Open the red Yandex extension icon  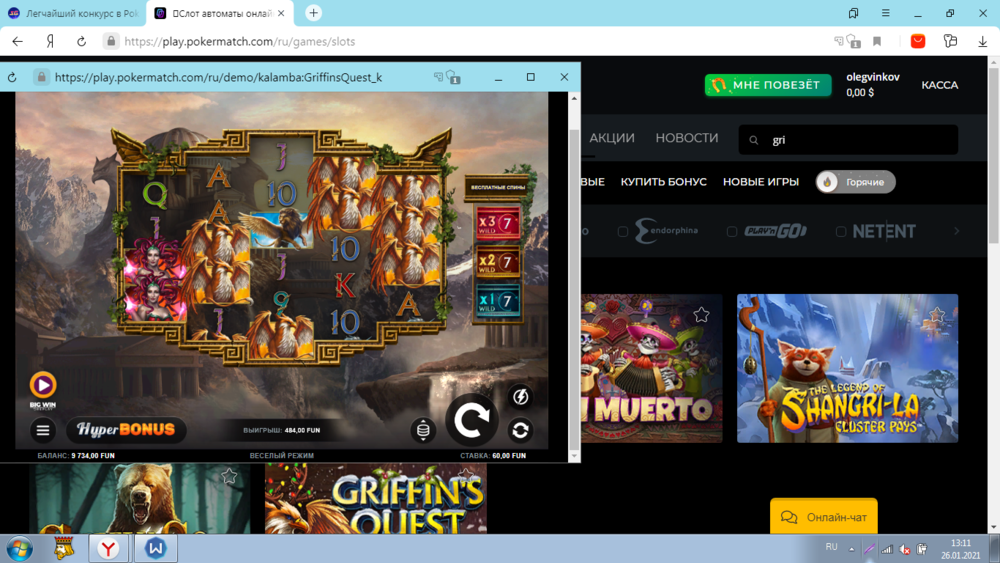pyautogui.click(x=918, y=41)
